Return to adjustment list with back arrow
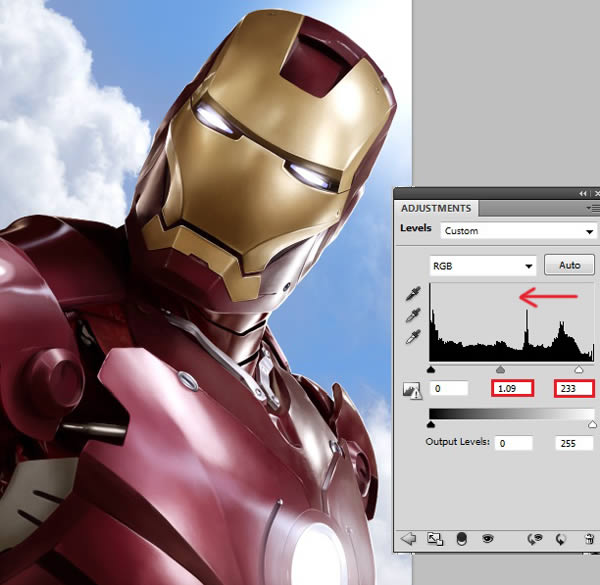 (x=408, y=539)
